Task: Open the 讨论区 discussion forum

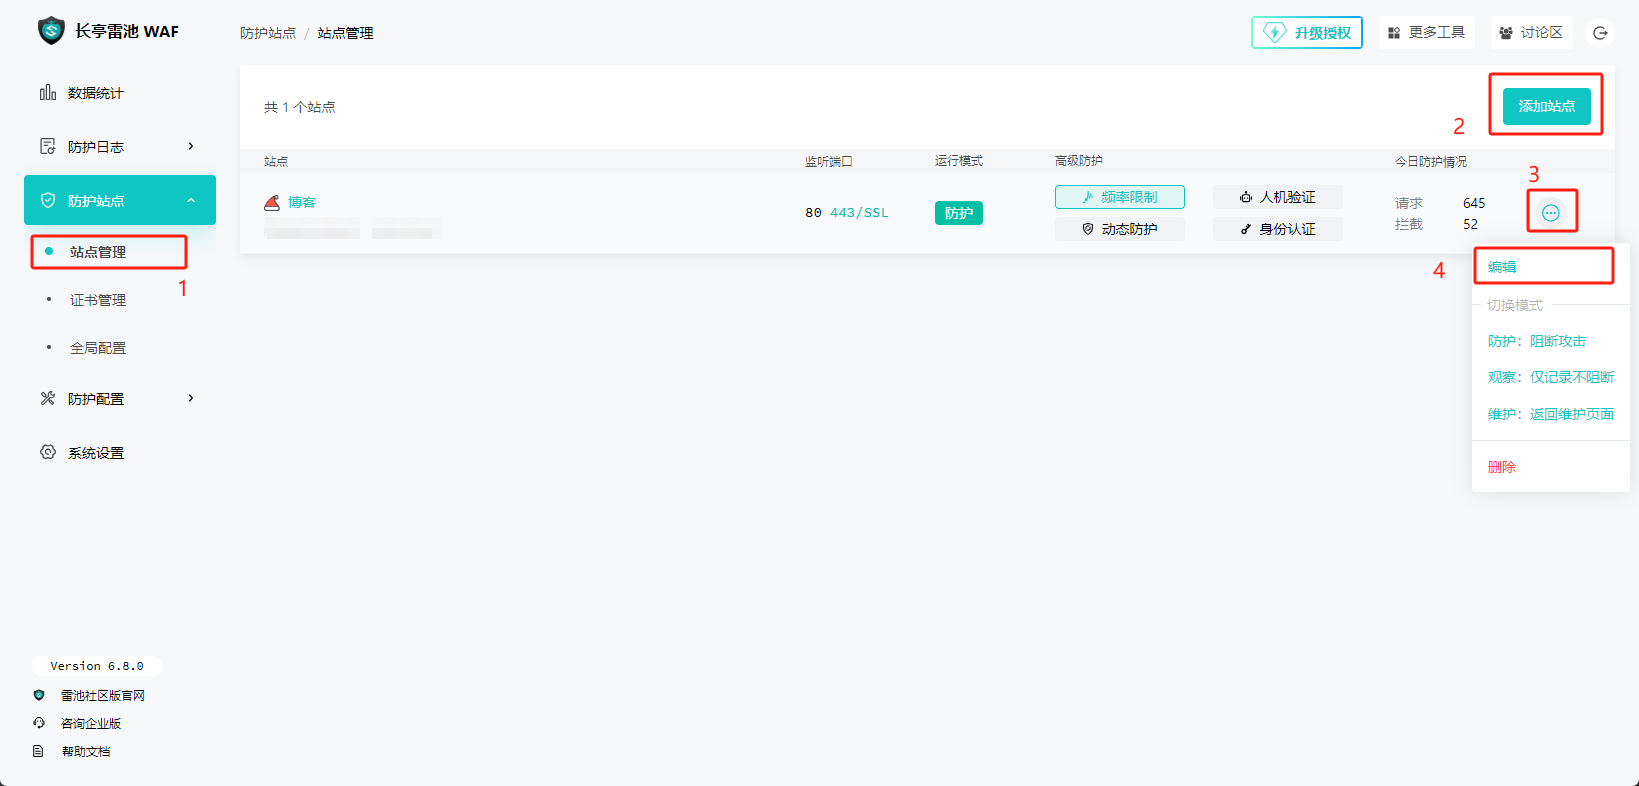Action: [1531, 33]
